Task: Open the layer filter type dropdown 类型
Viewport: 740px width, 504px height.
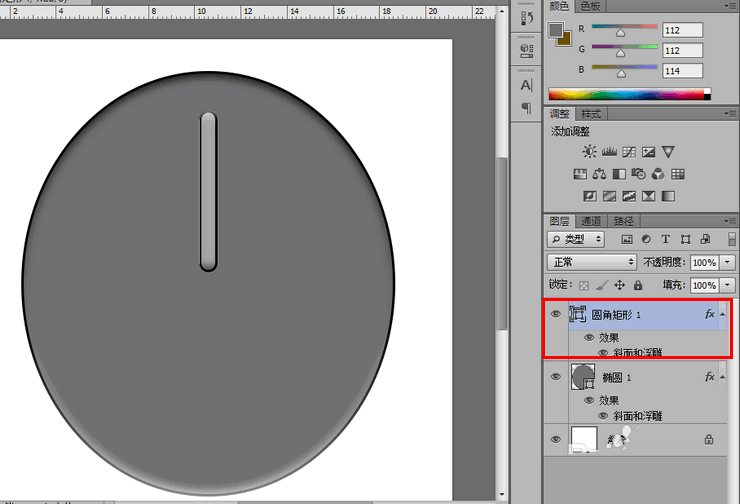Action: pyautogui.click(x=576, y=239)
